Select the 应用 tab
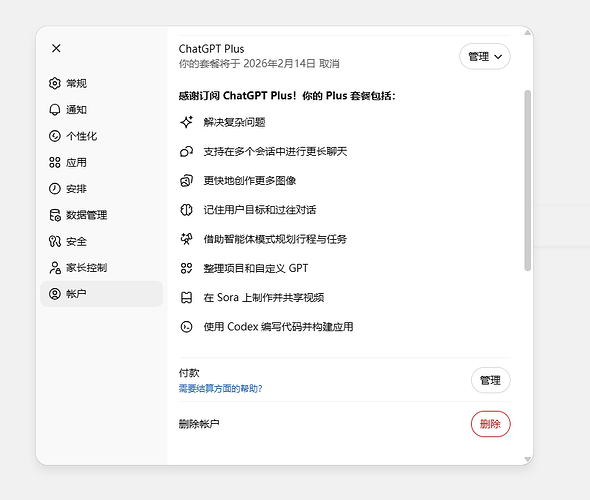590x500 pixels. click(x=102, y=162)
